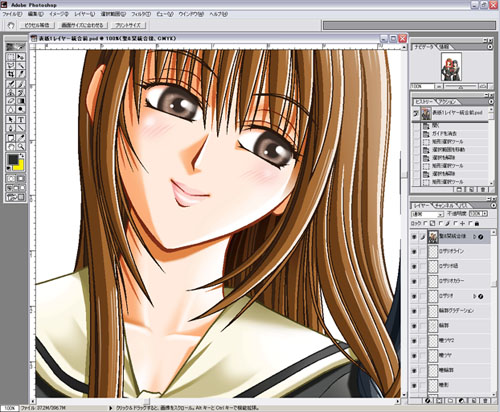The width and height of the screenshot is (500, 412).
Task: Select the Type tool
Action: pos(21,119)
